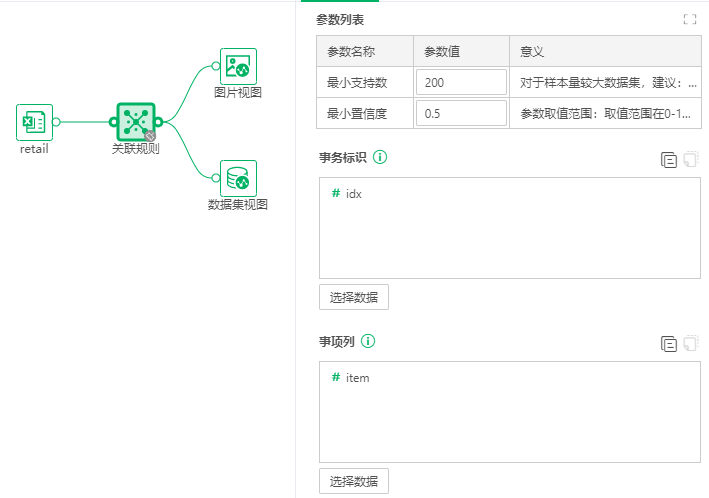Open the 数据集视图 node
Viewport: 709px width, 498px height.
[238, 178]
